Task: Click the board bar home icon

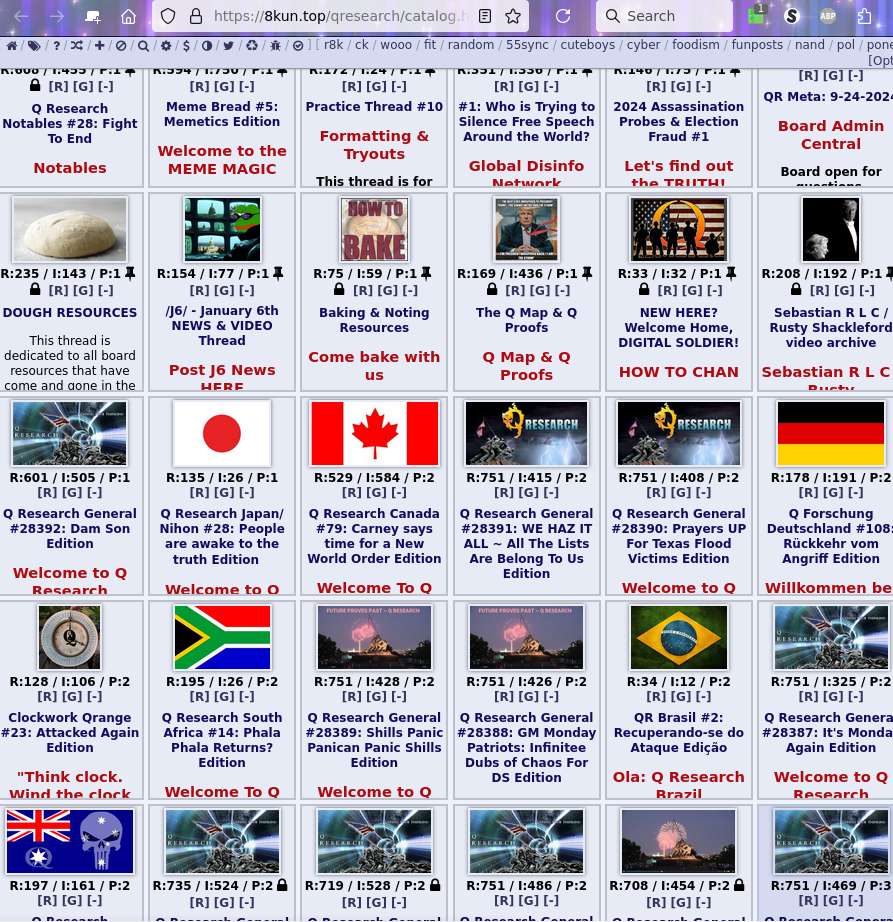Action: (x=12, y=45)
